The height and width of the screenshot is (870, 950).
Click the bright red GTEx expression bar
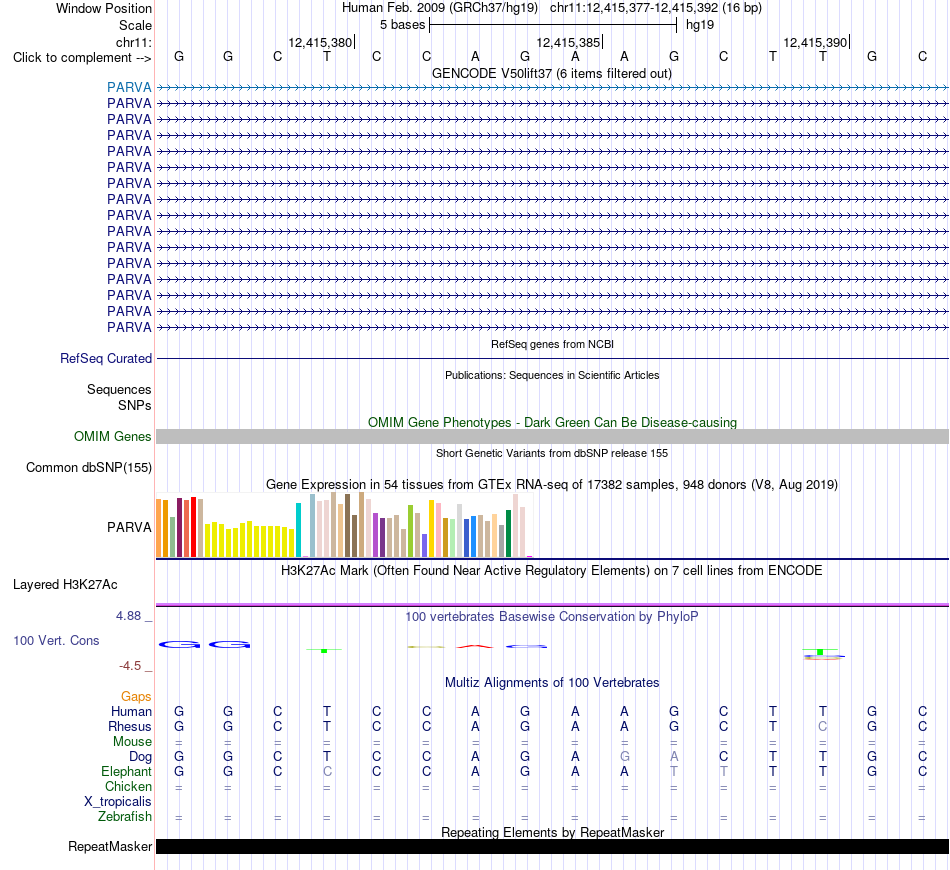coord(193,526)
